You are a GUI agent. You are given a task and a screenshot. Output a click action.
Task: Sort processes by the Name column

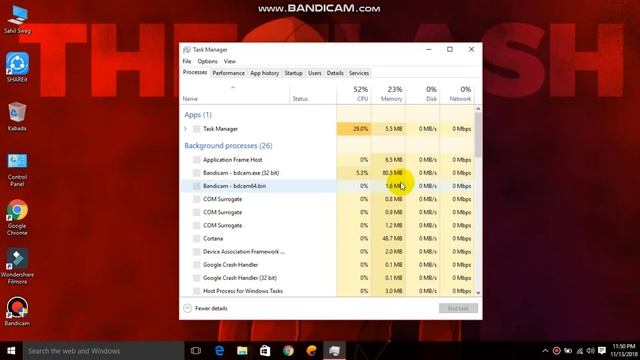click(235, 94)
